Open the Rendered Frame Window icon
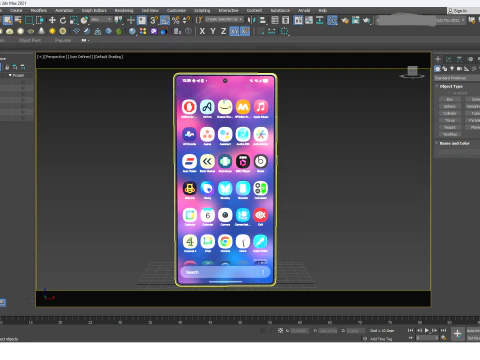Screen dimensions: 480x360 [356, 20]
